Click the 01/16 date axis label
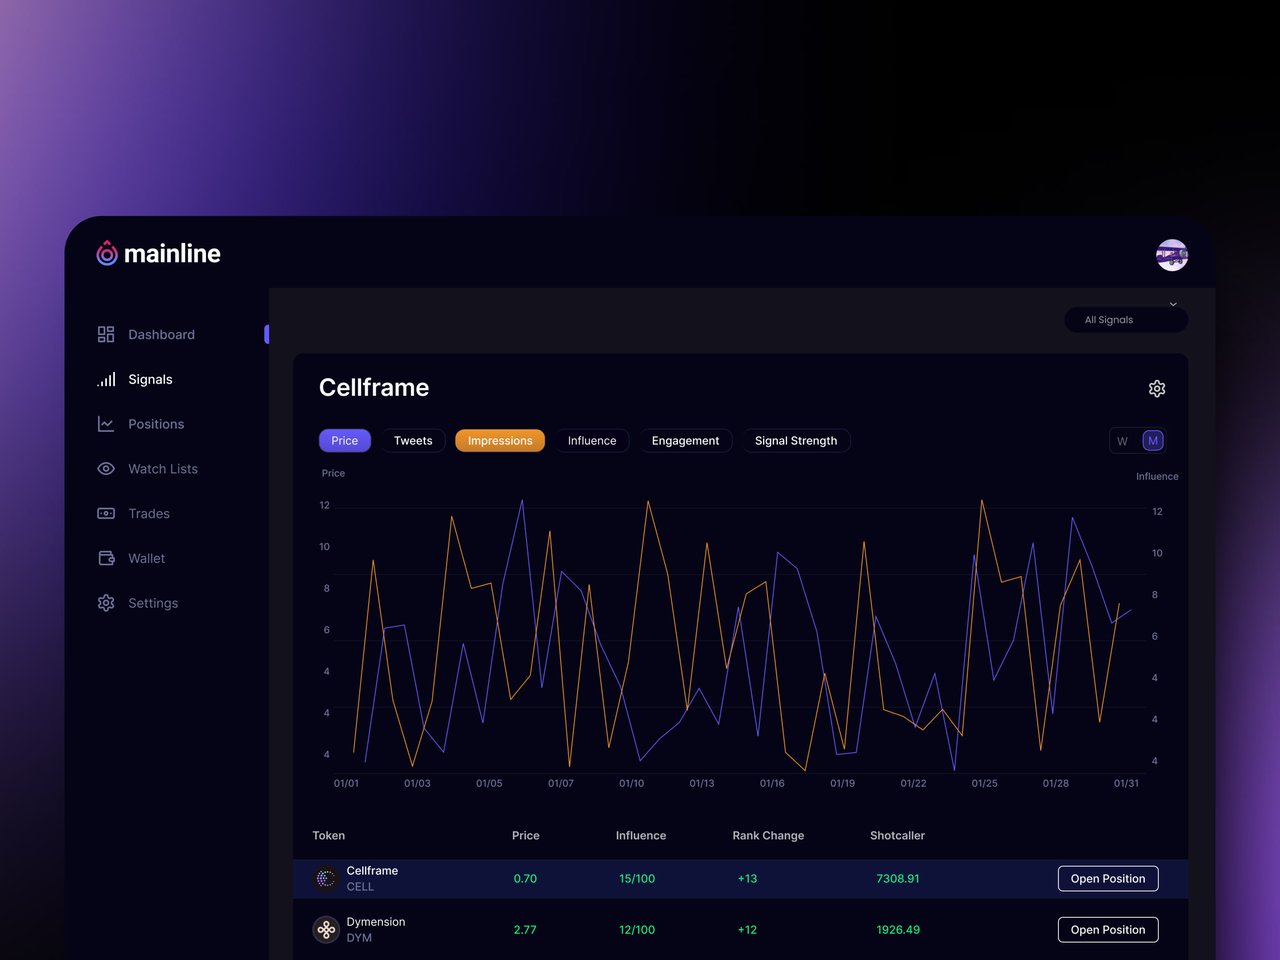Image resolution: width=1280 pixels, height=960 pixels. click(772, 784)
